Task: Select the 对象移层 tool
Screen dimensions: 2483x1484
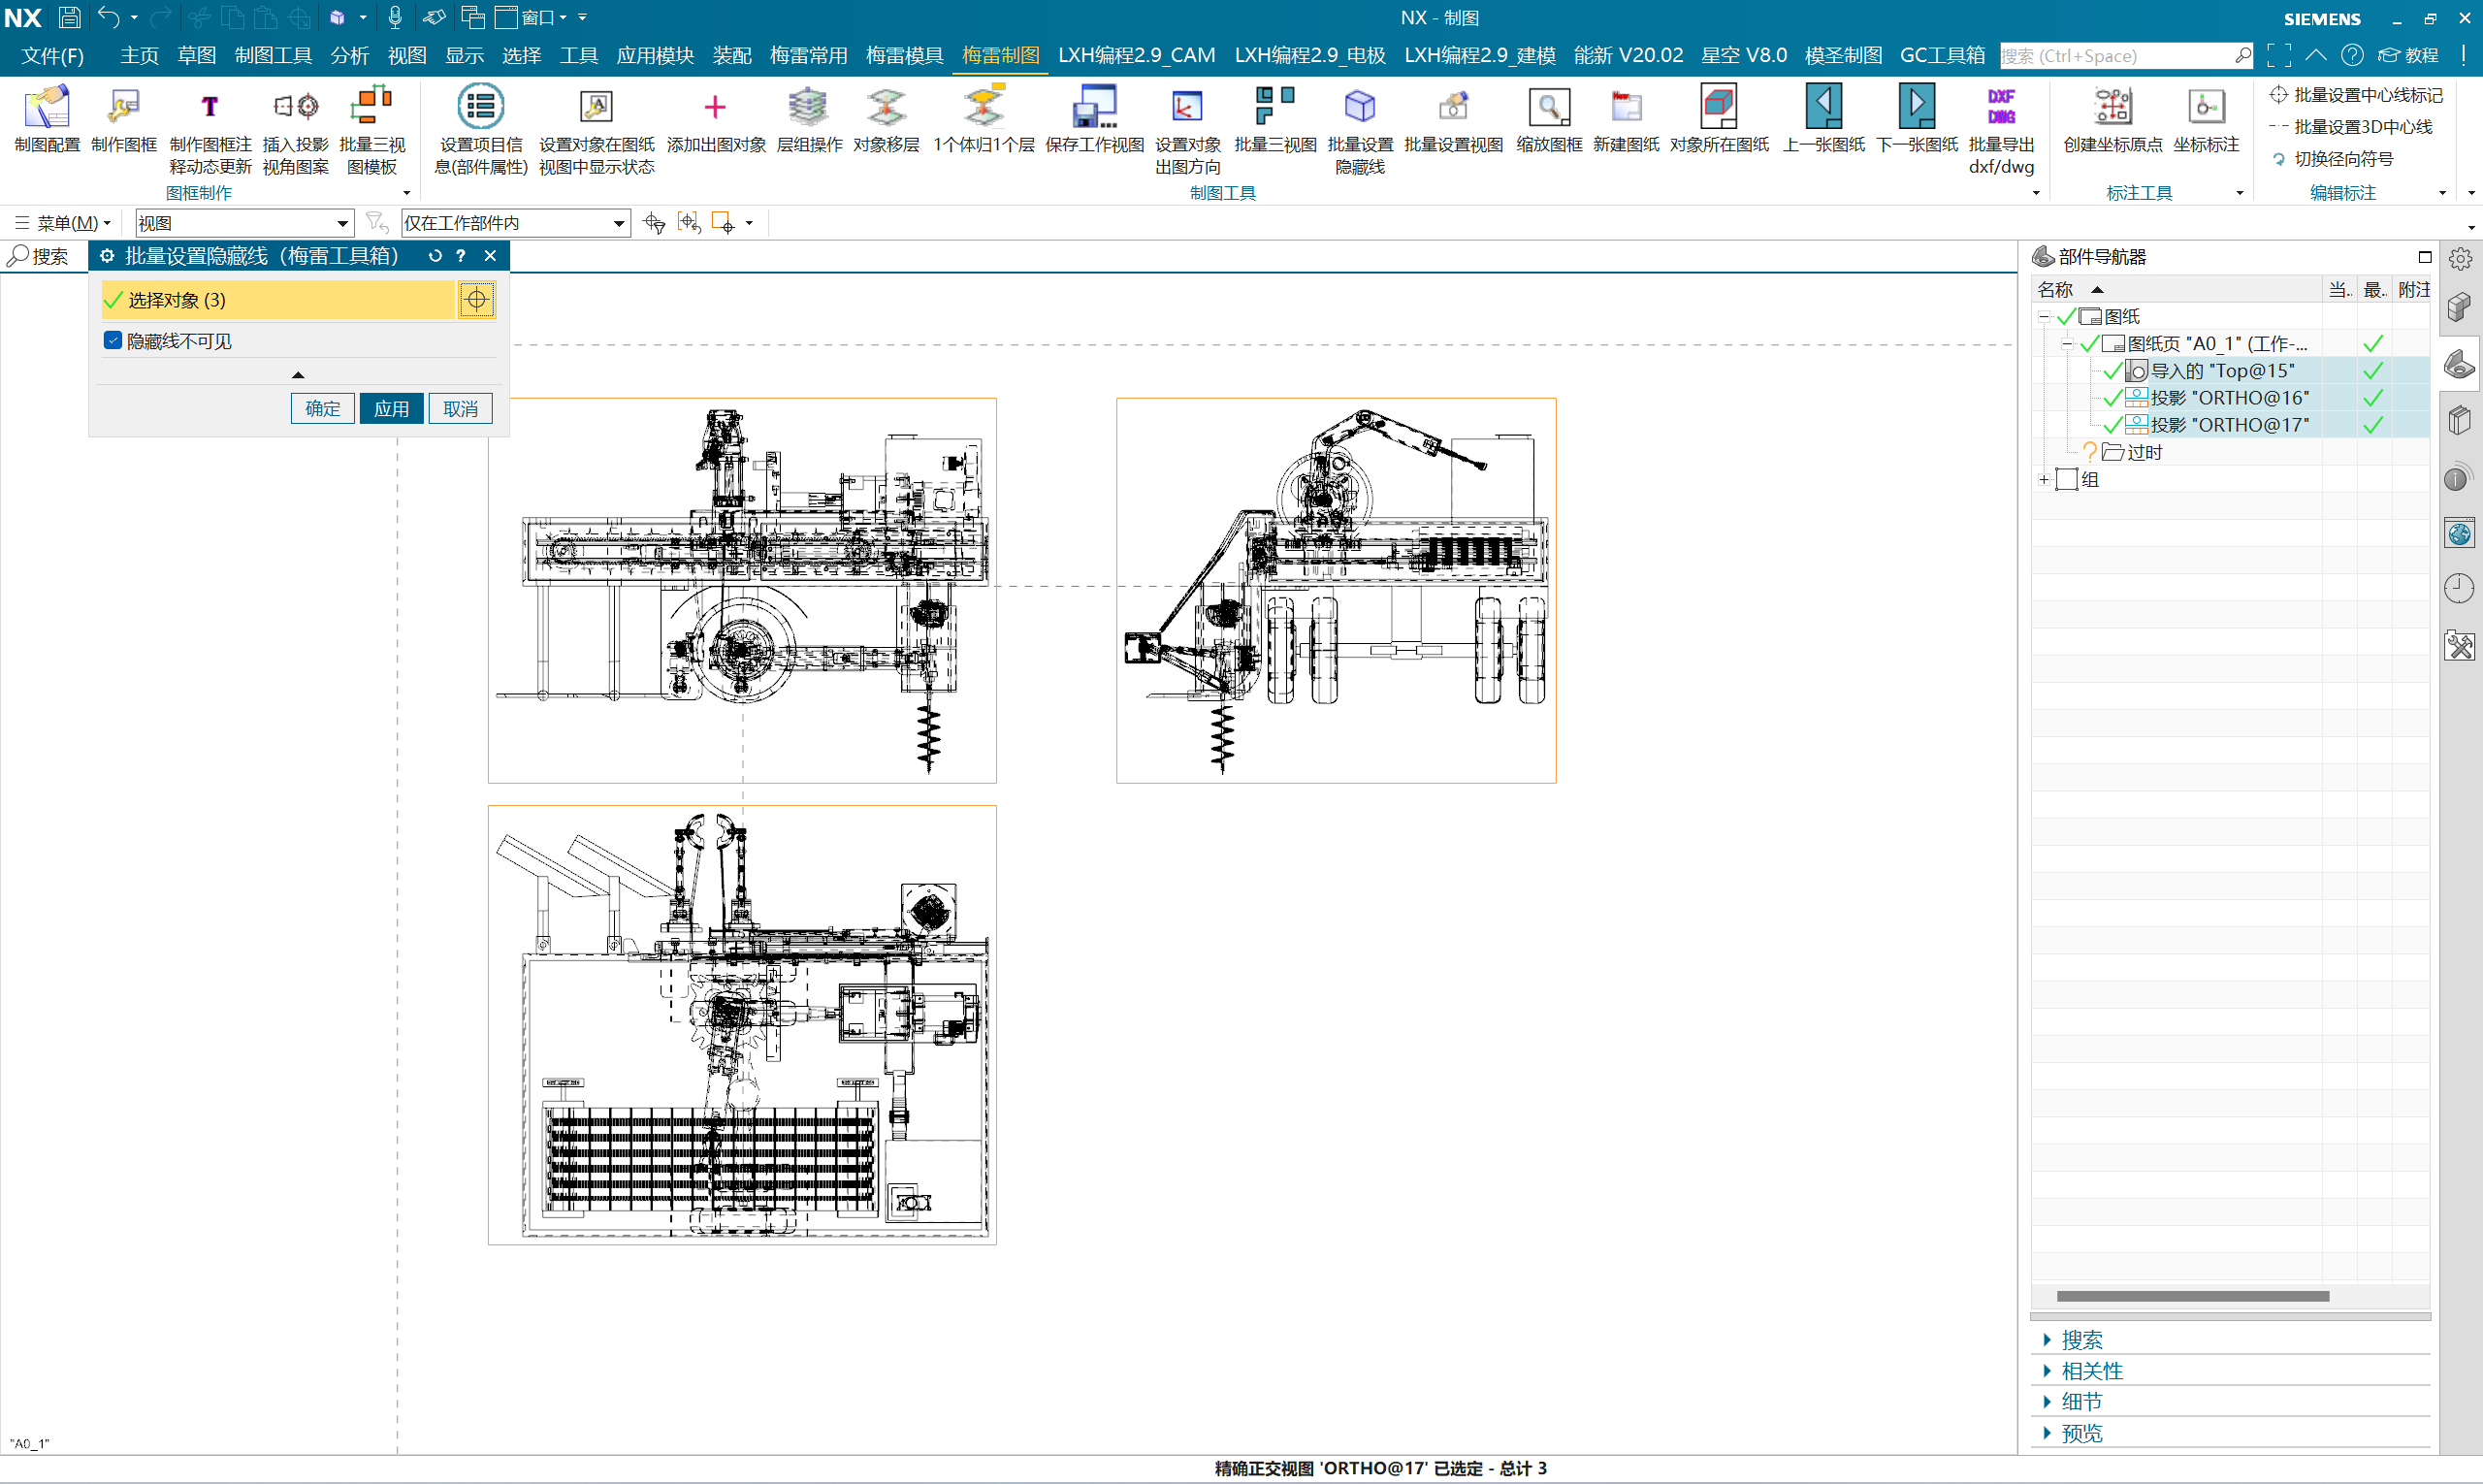Action: coord(886,118)
